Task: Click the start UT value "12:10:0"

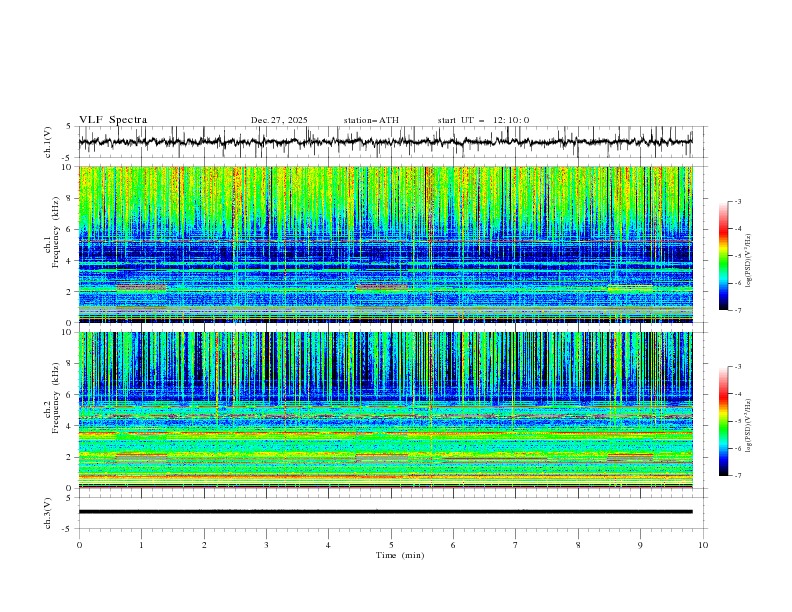Action: (x=510, y=120)
